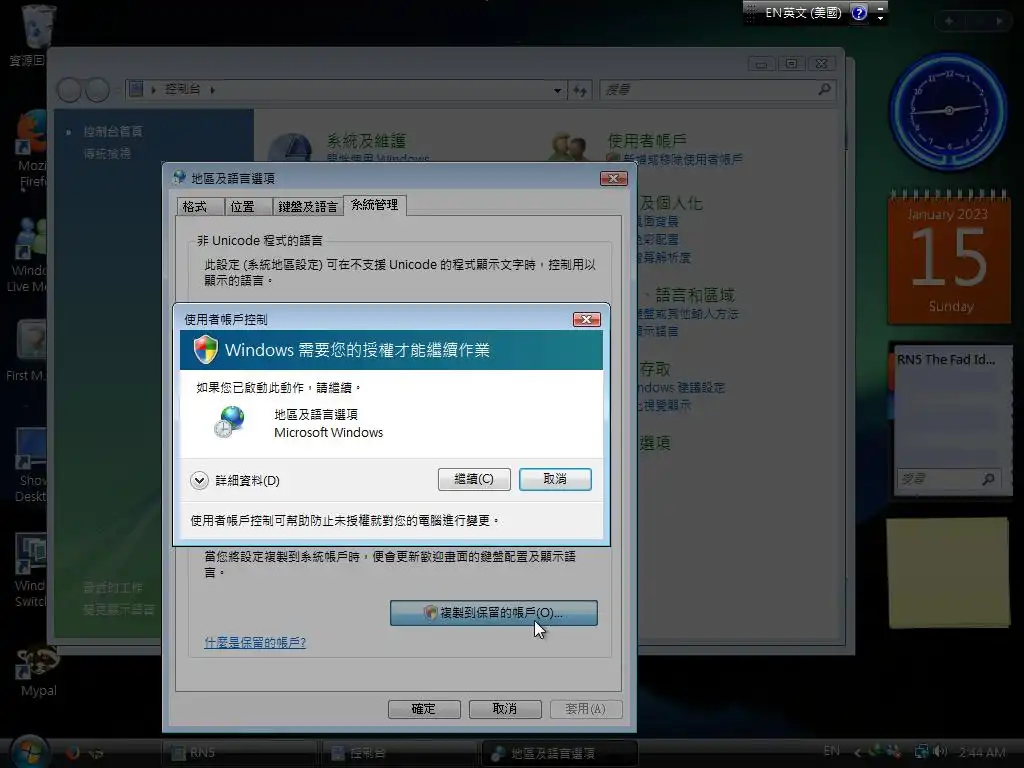This screenshot has height=768, width=1024.
Task: Expand 詳細資料(D) chevron in UAC dialog
Action: (x=199, y=481)
